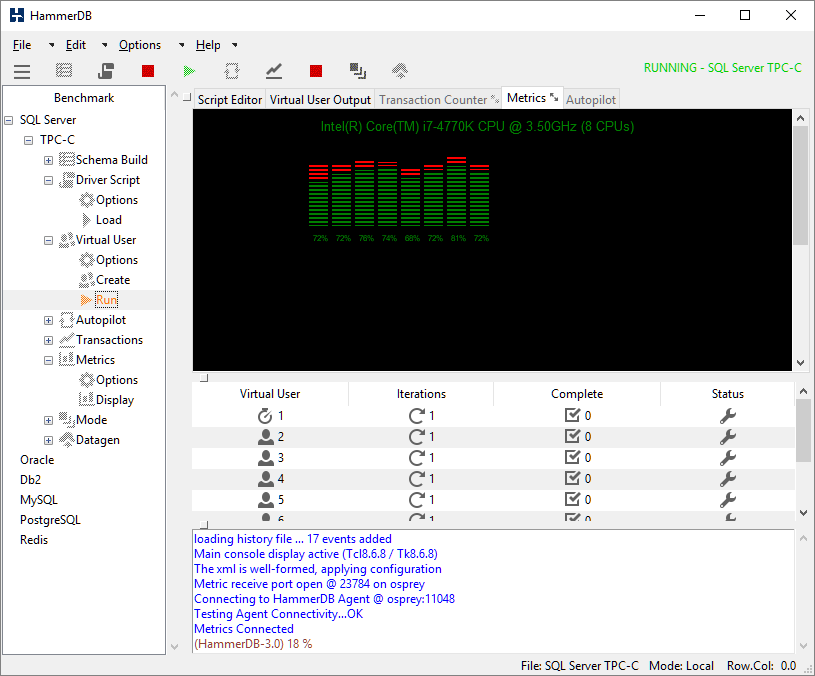The width and height of the screenshot is (815, 676).
Task: Click Iterations column header
Action: coord(421,394)
